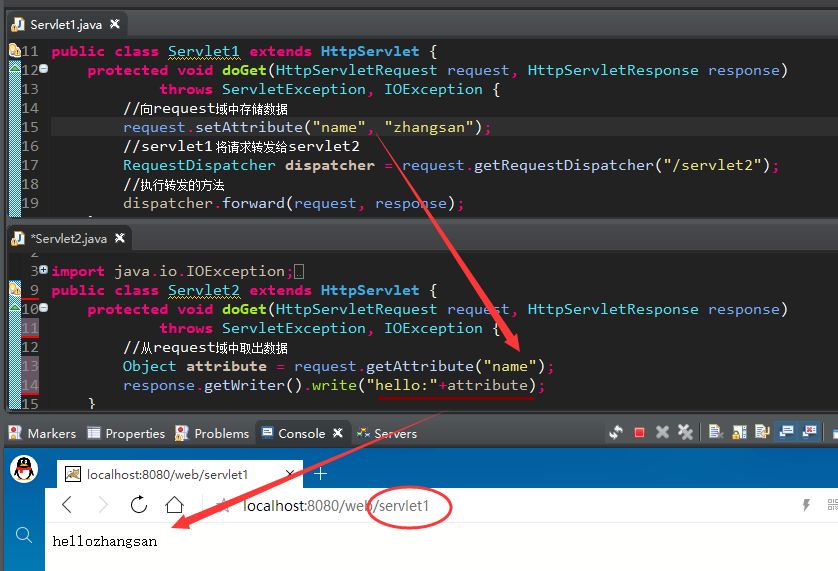This screenshot has height=571, width=838.
Task: Click the browser home icon
Action: point(175,505)
